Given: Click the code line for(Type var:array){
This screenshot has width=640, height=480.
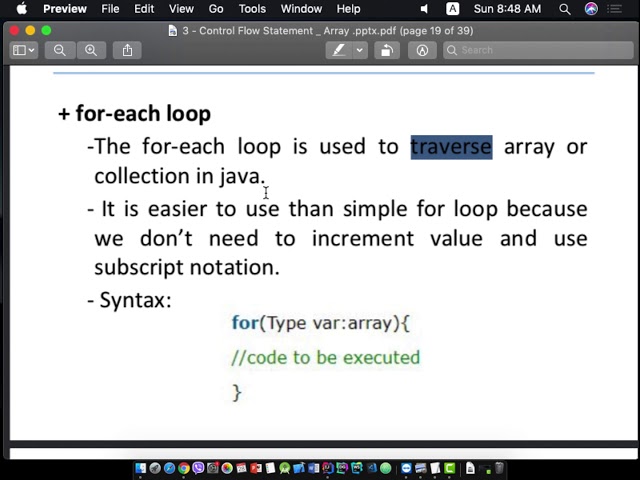Looking at the screenshot, I should click(x=321, y=323).
